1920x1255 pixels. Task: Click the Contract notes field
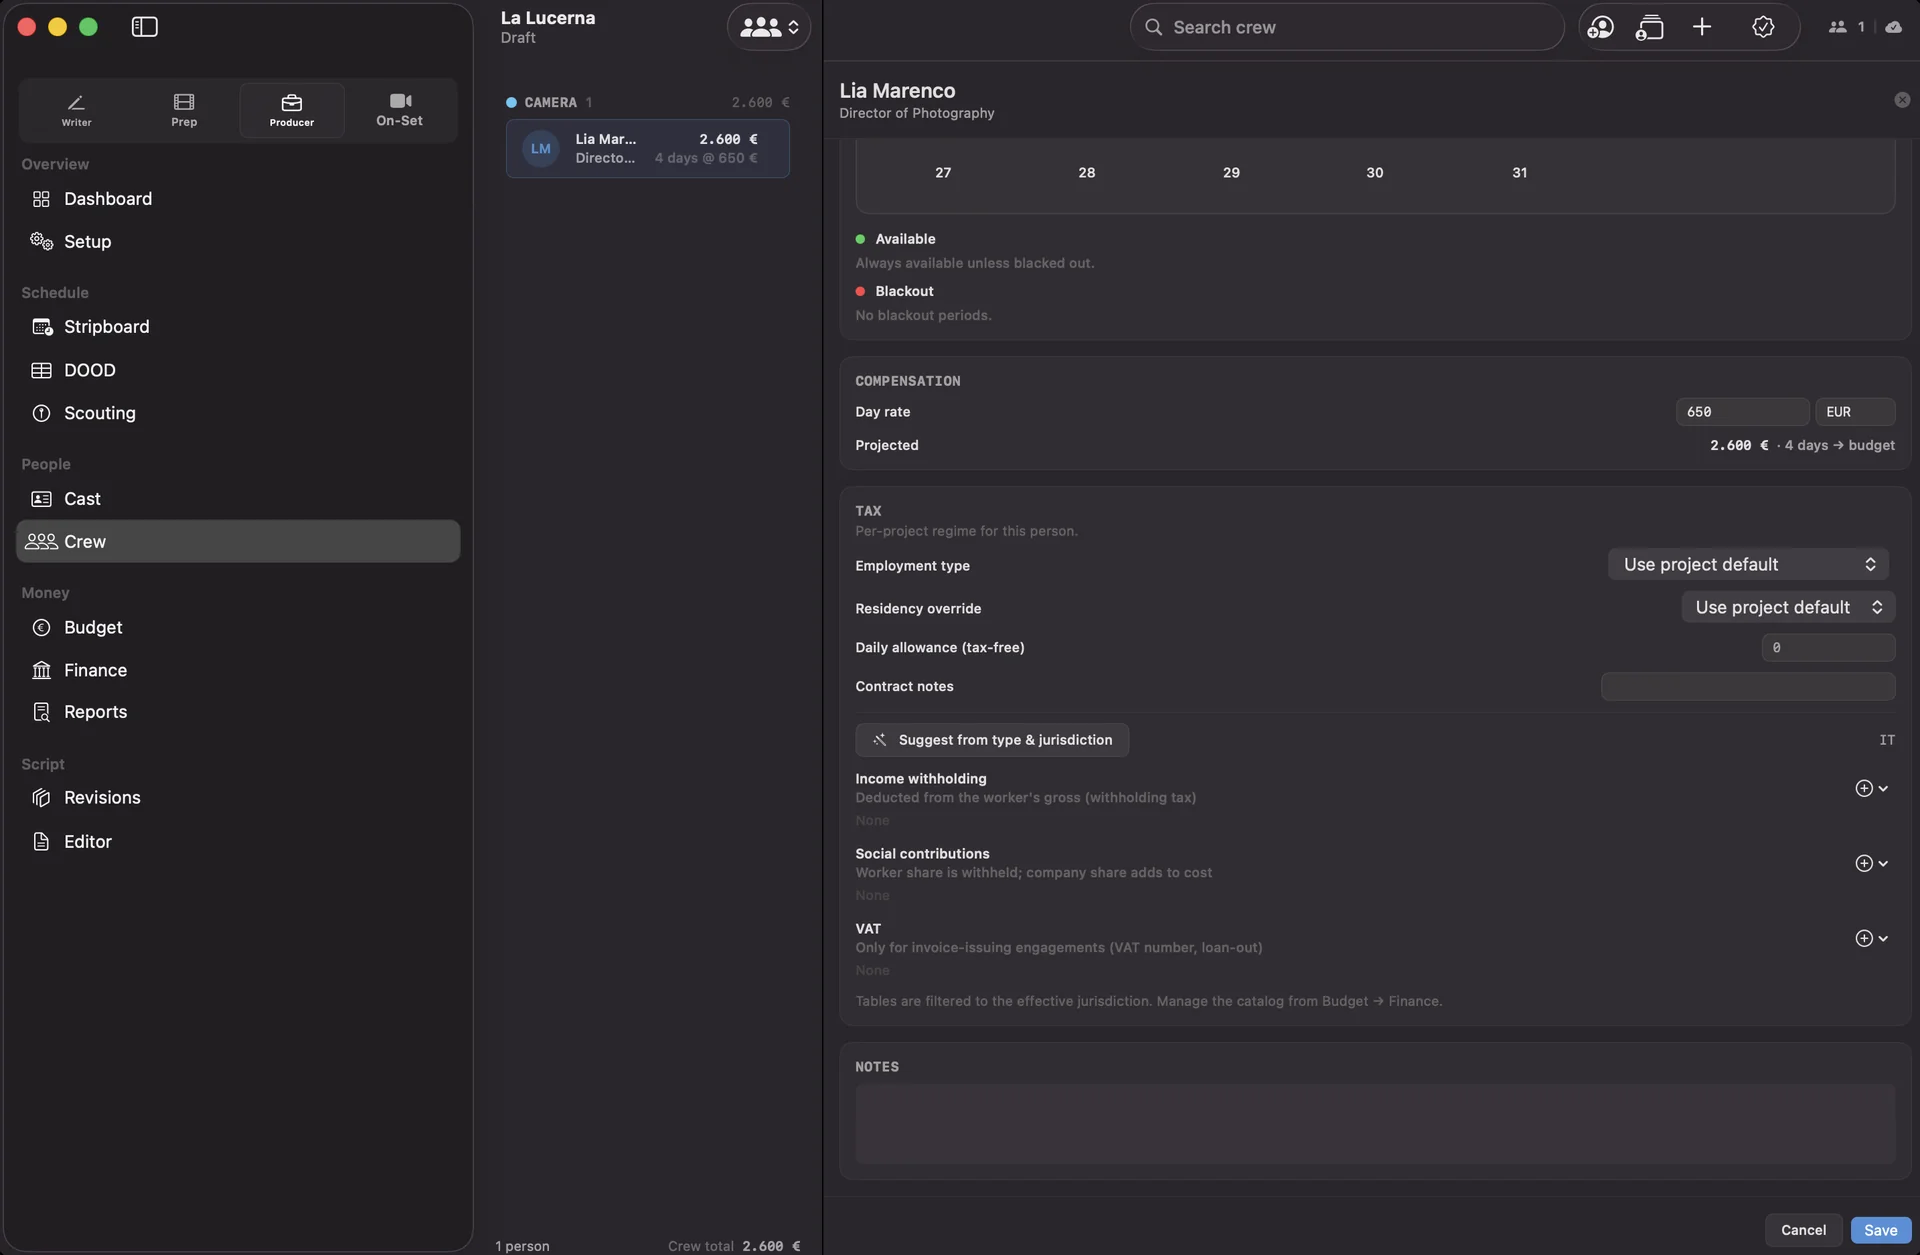click(x=1748, y=687)
